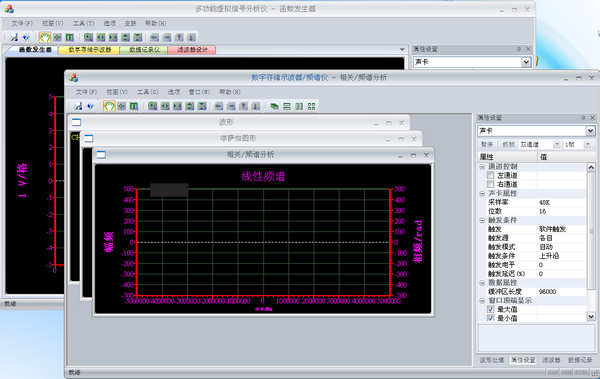Click the 缓冲区长度 value 96000
The width and height of the screenshot is (600, 379).
(547, 292)
